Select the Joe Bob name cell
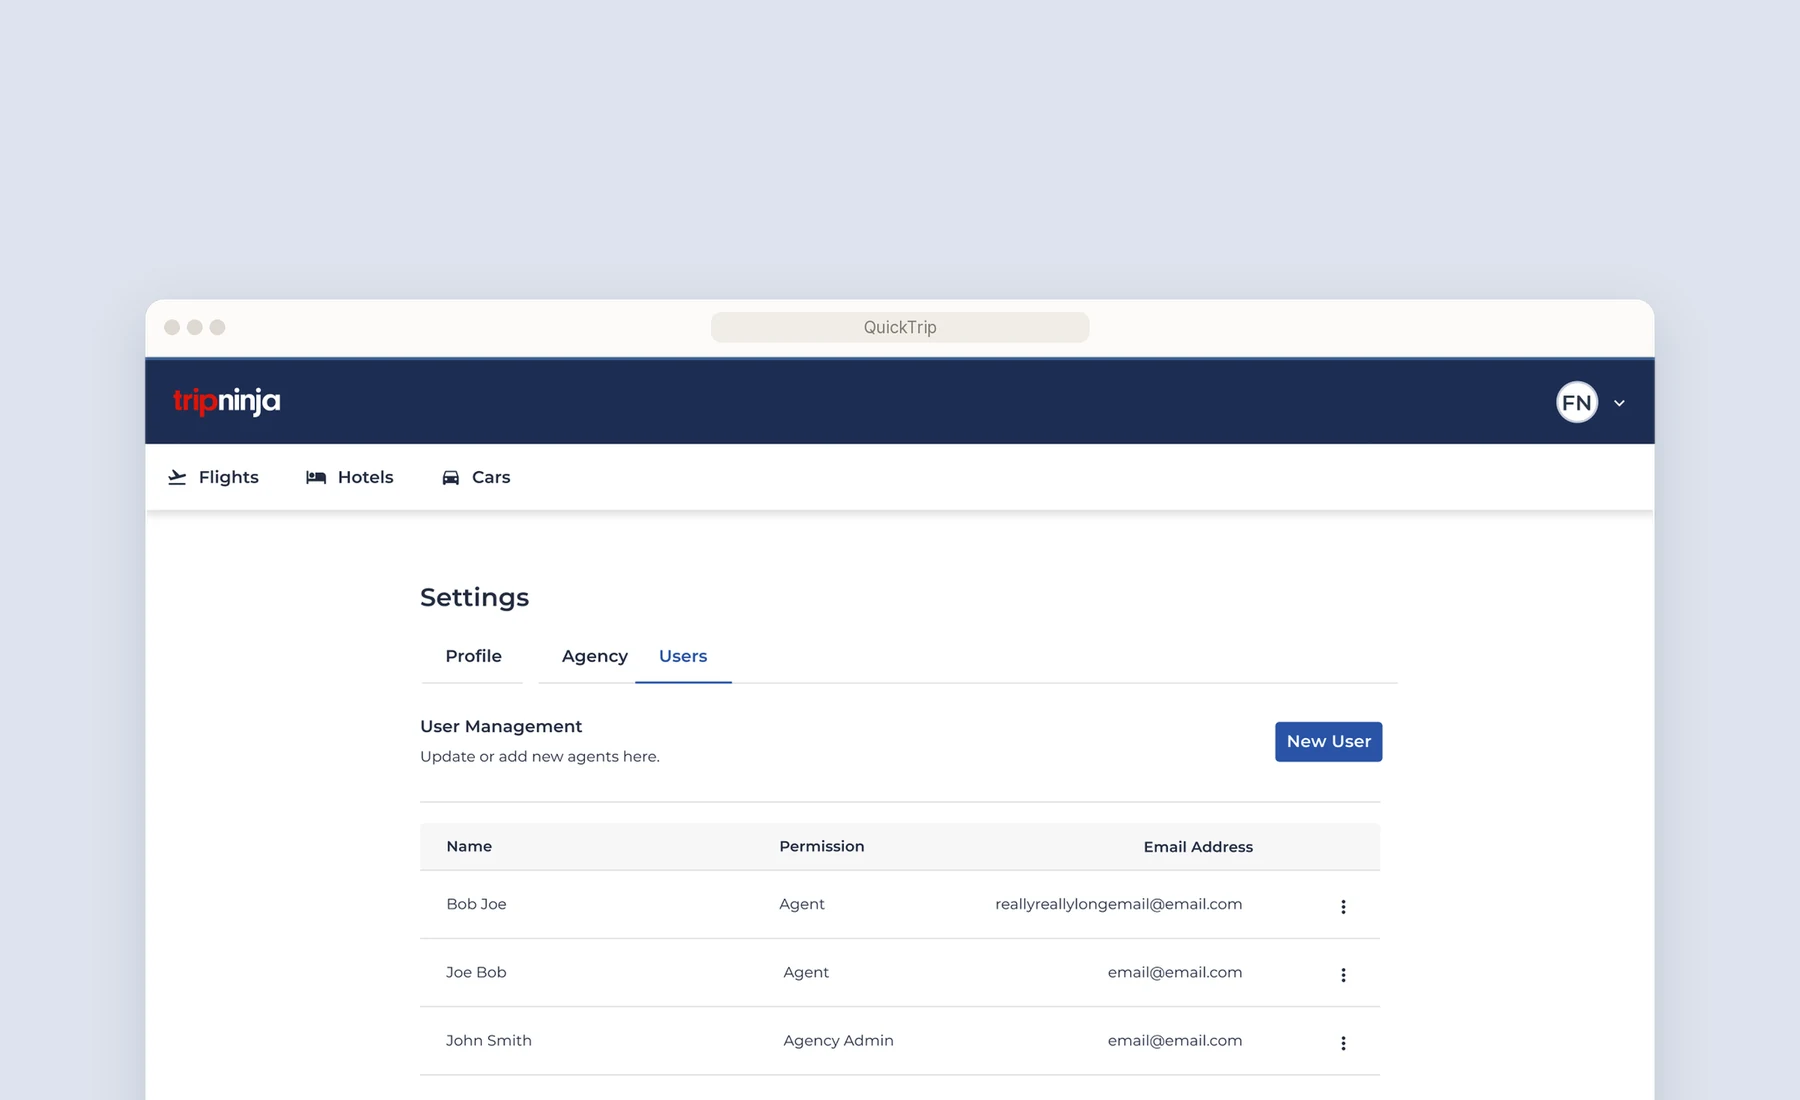1800x1100 pixels. point(476,972)
